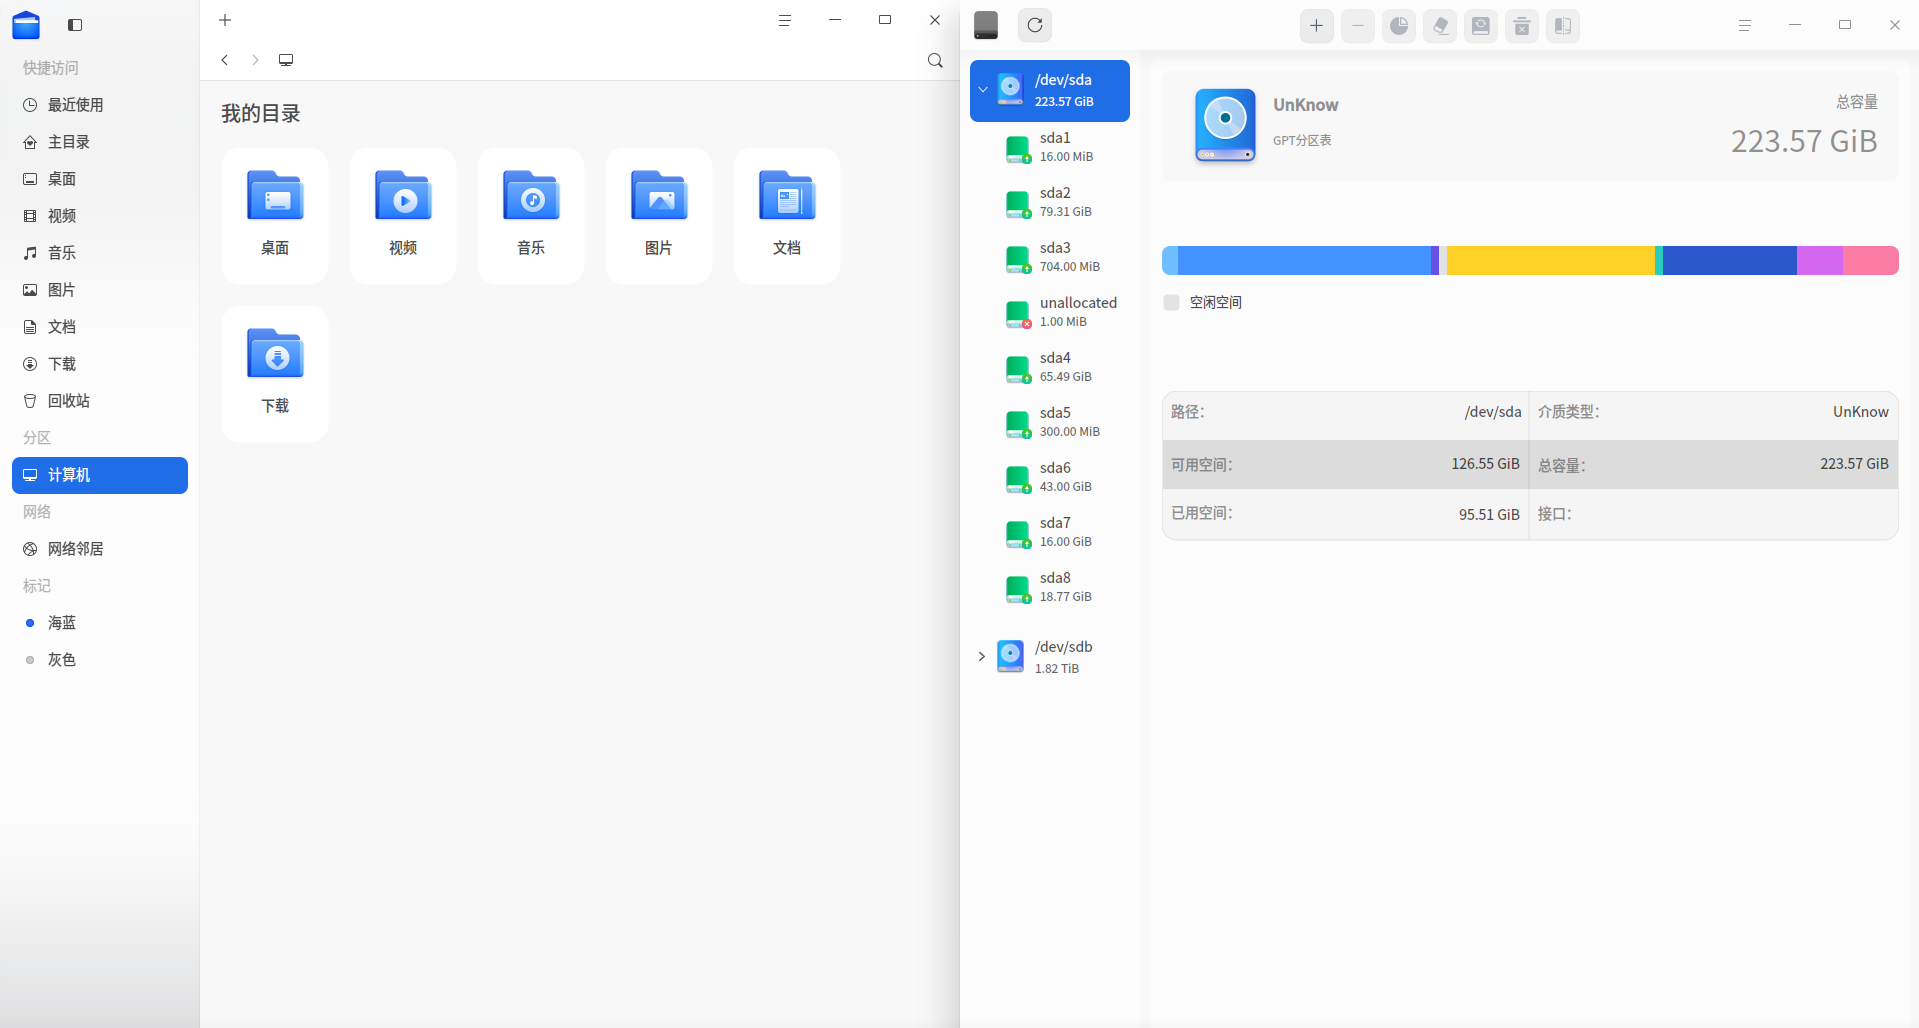Click the search icon in file manager
1919x1028 pixels.
[935, 60]
